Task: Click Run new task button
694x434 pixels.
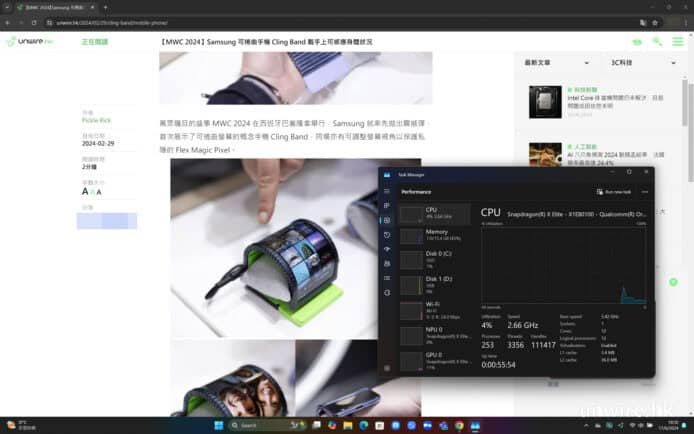Action: (x=614, y=191)
